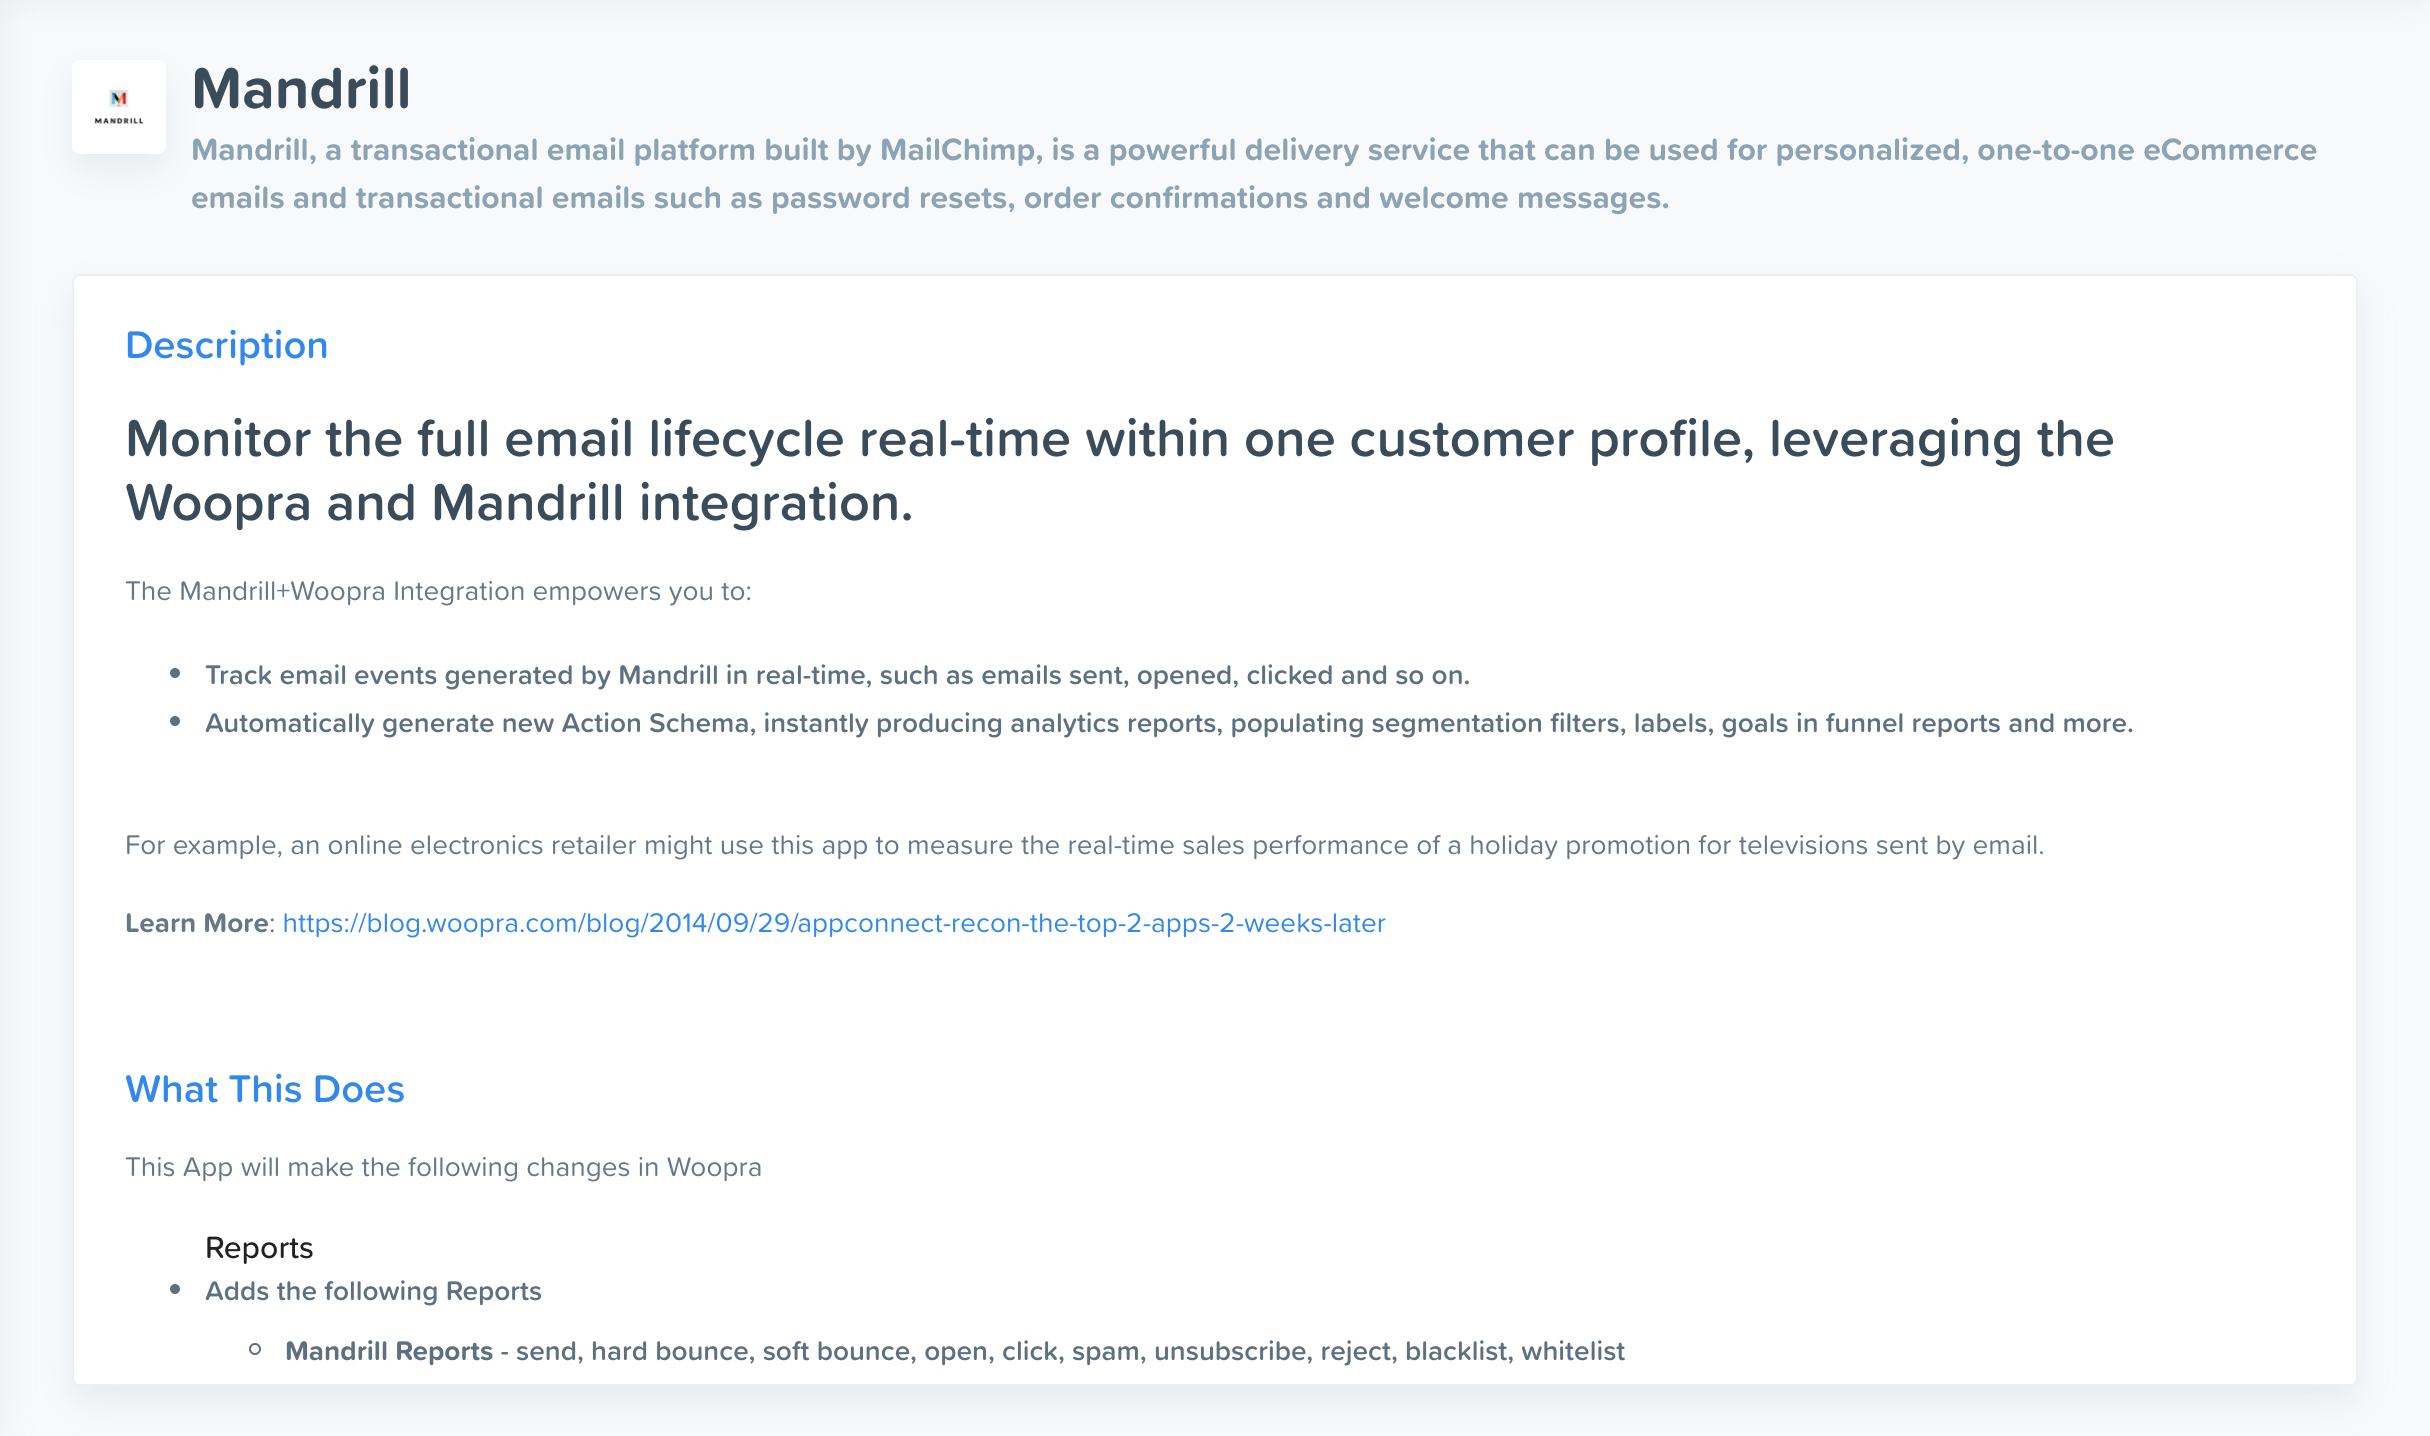
Task: Click the Mandrill Reports bold label
Action: coord(389,1351)
